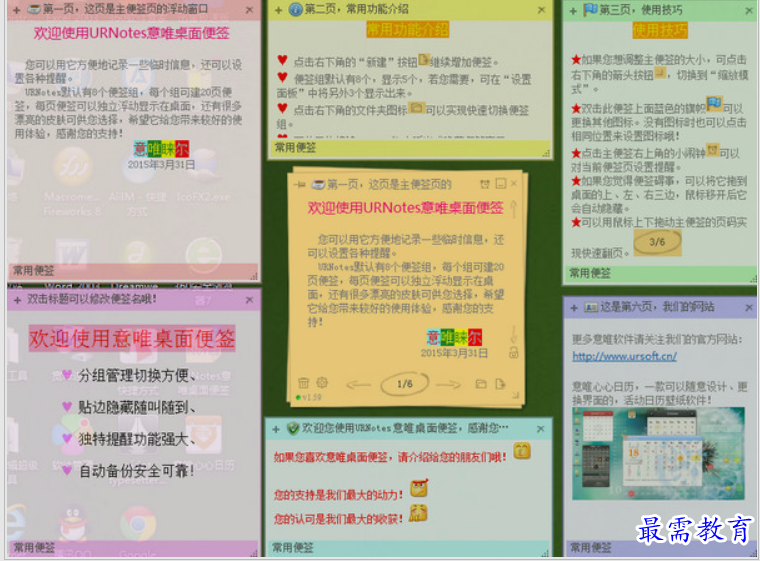Click the folder icon inside the 第二页 text

click(417, 107)
